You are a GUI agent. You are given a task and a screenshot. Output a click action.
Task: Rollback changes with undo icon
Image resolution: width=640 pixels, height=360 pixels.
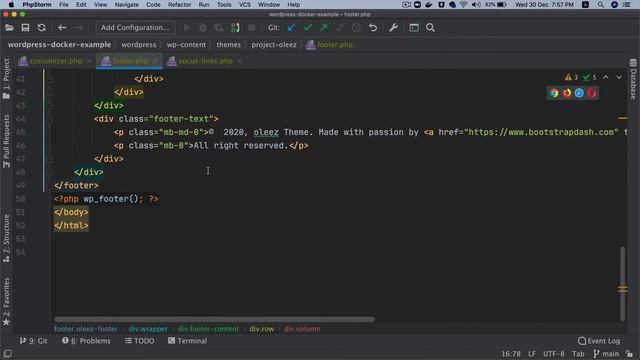click(373, 28)
